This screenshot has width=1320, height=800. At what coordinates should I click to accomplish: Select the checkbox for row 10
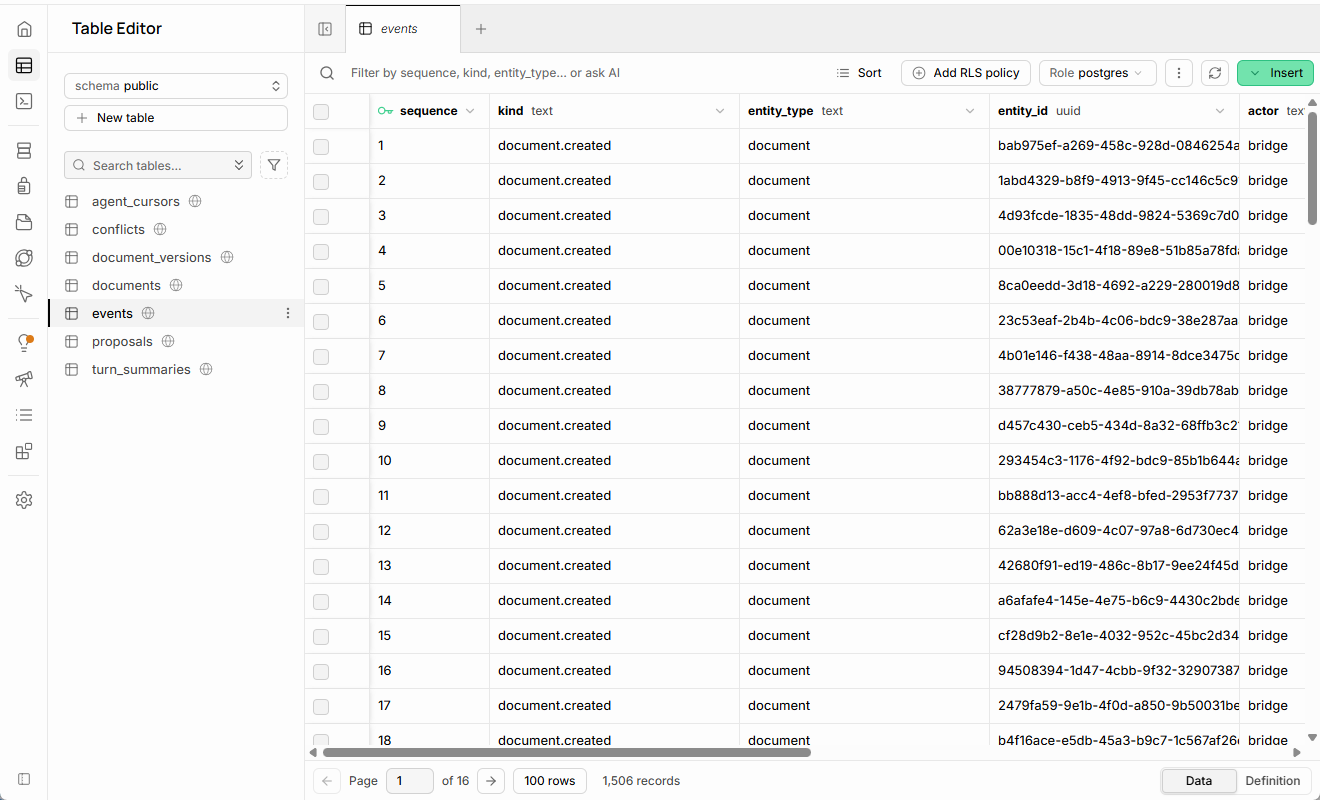[x=321, y=461]
